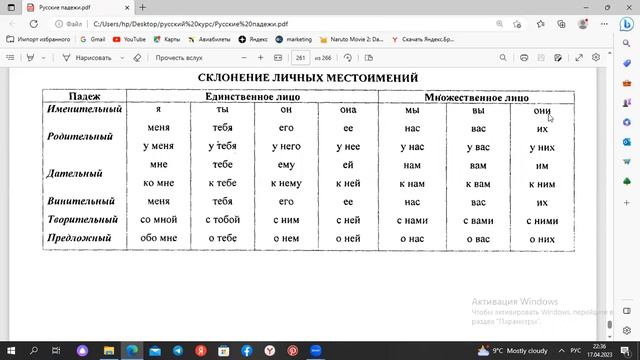Select the highlight tool in PDF toolbar
This screenshot has height=360, width=640.
tap(30, 58)
